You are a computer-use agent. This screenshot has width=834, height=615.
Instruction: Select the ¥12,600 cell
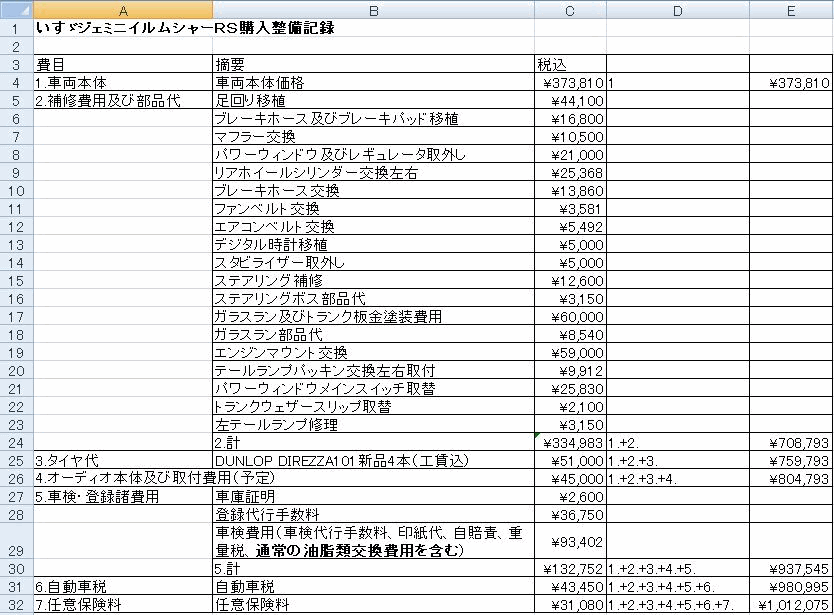tap(570, 281)
